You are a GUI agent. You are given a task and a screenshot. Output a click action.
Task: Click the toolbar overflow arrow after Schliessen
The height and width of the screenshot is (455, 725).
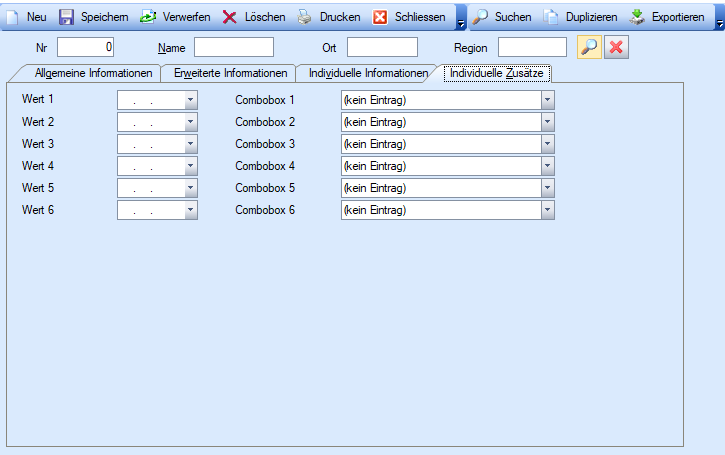coord(460,20)
